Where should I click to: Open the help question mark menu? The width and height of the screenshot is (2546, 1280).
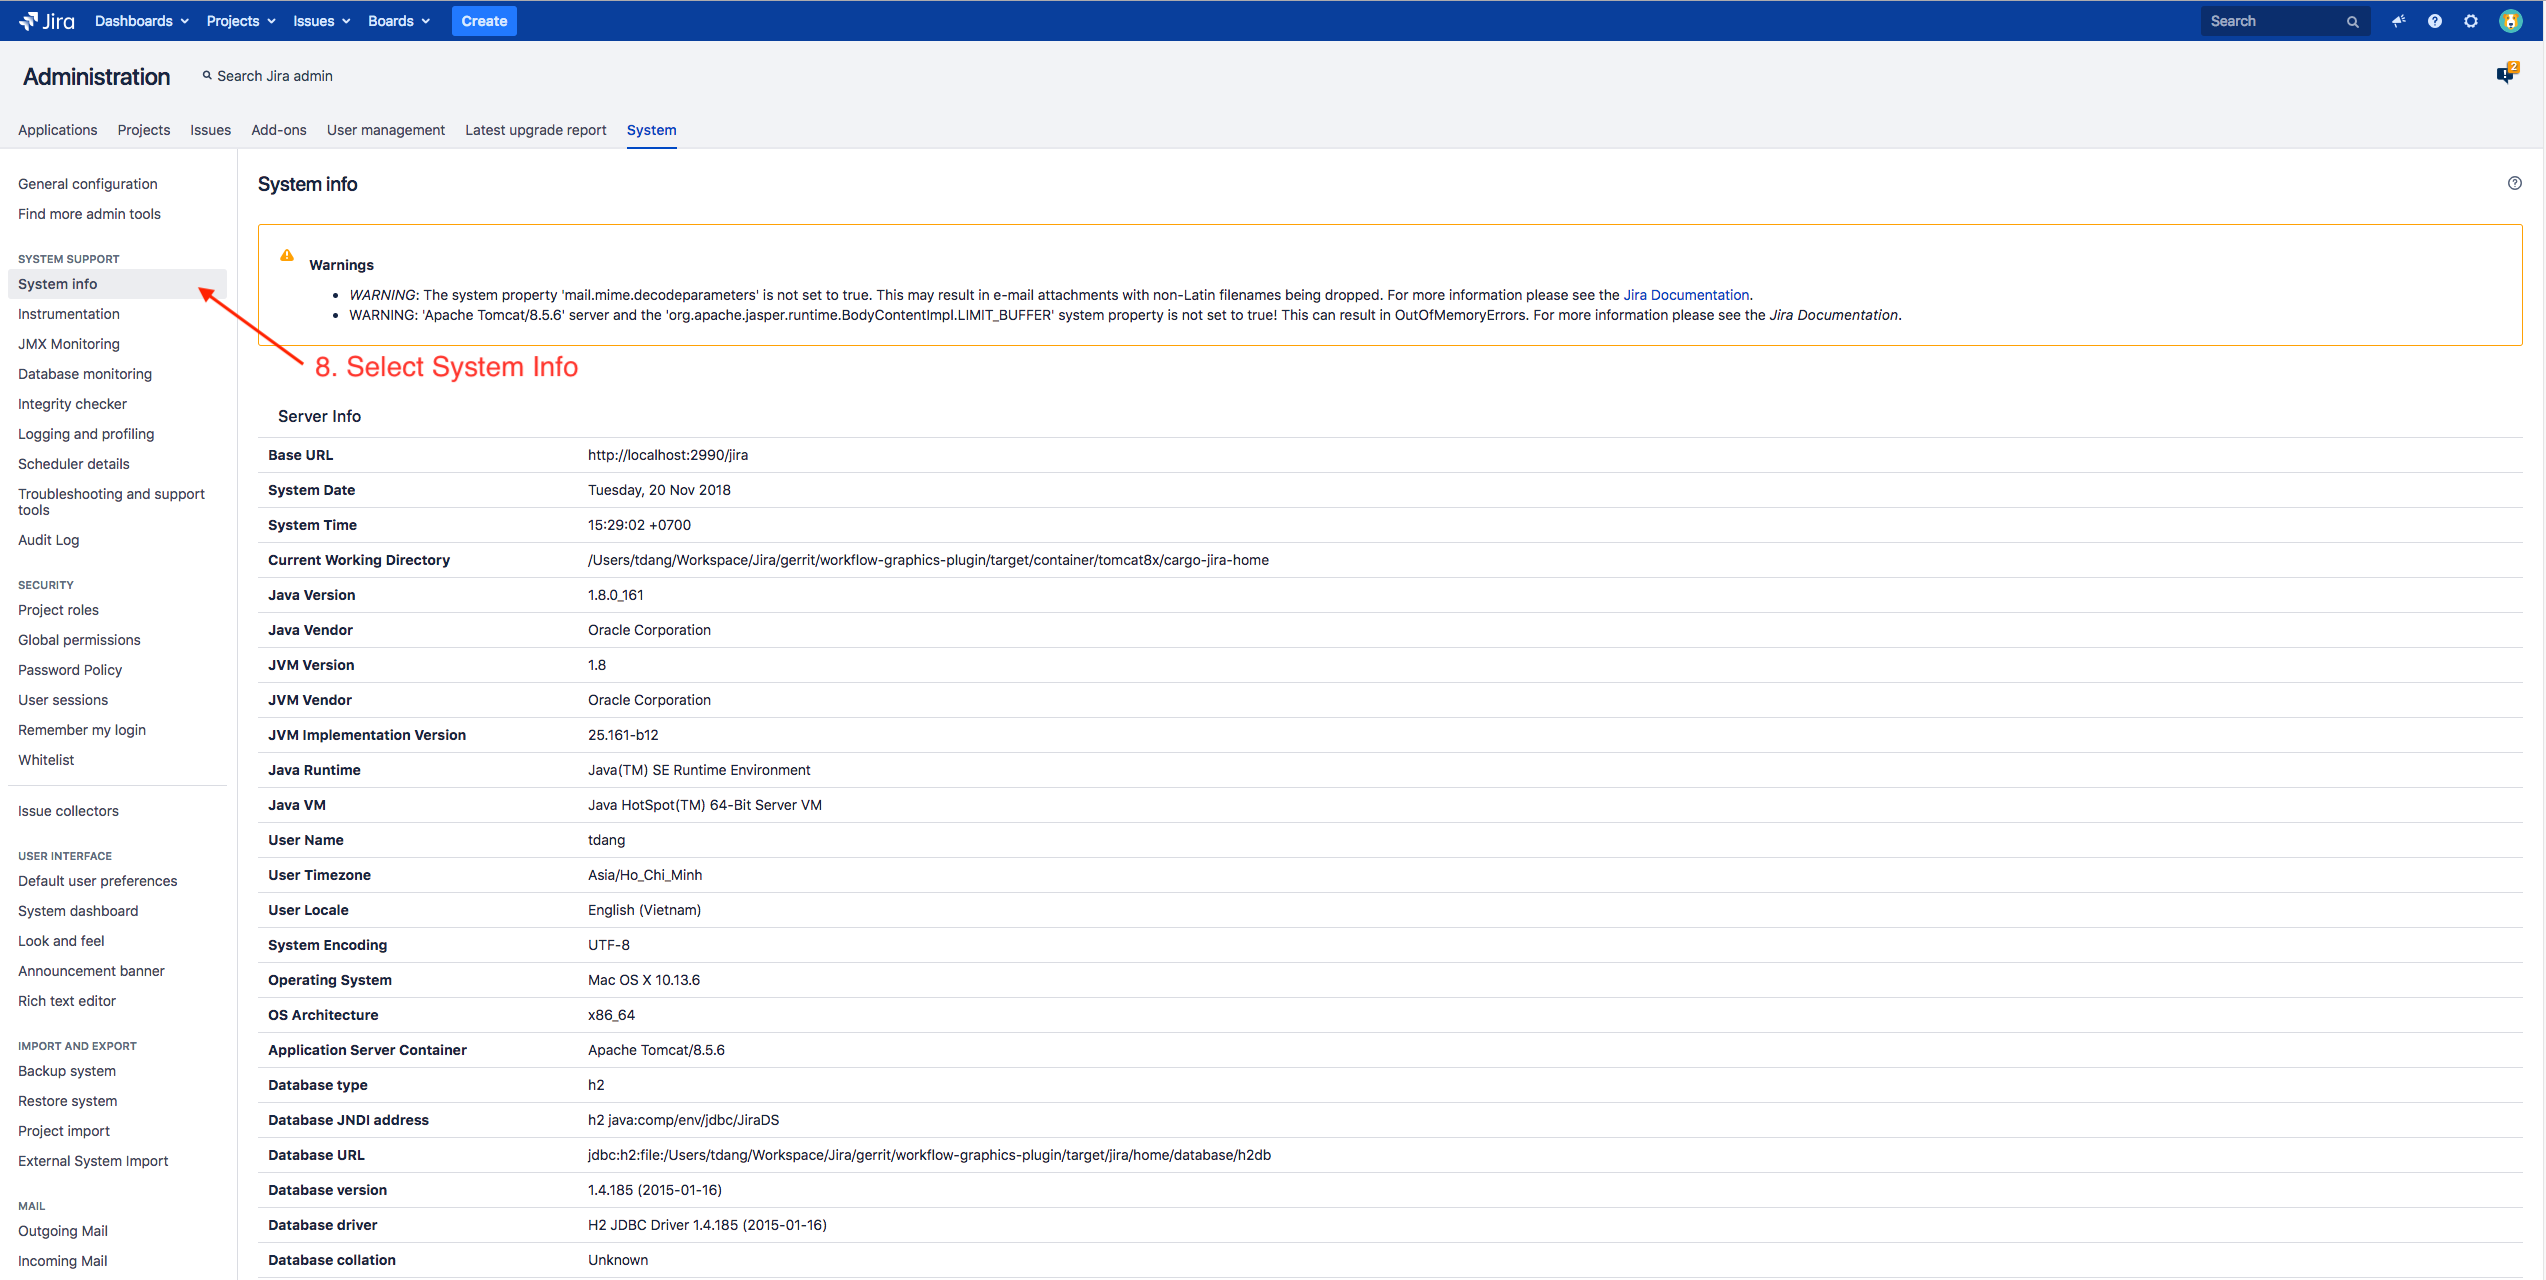[2435, 21]
